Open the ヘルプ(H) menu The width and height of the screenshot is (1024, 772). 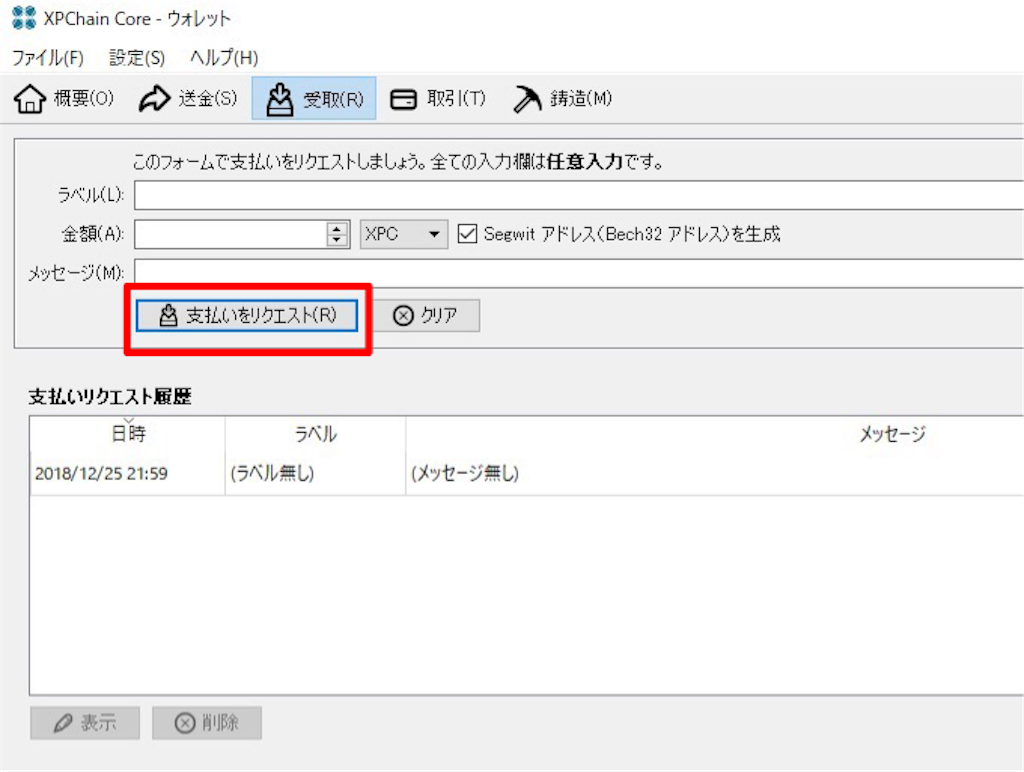click(x=224, y=57)
